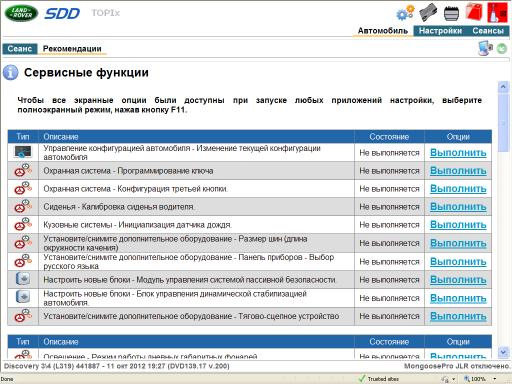Image resolution: width=512 pixels, height=384 pixels.
Task: Click the TOPIx header link
Action: (106, 13)
